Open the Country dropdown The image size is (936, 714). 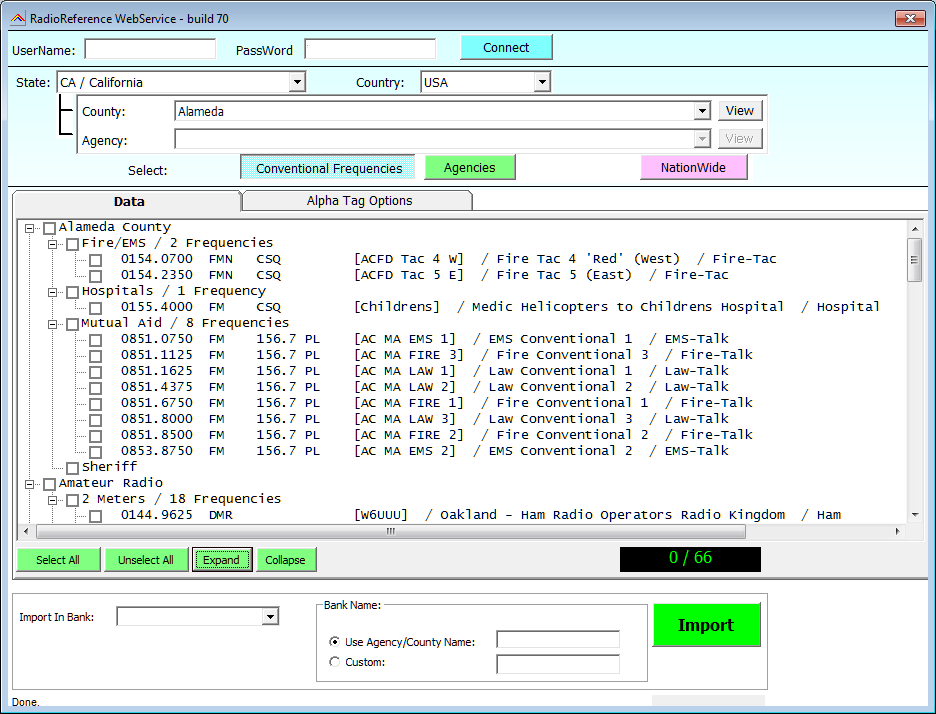(541, 82)
